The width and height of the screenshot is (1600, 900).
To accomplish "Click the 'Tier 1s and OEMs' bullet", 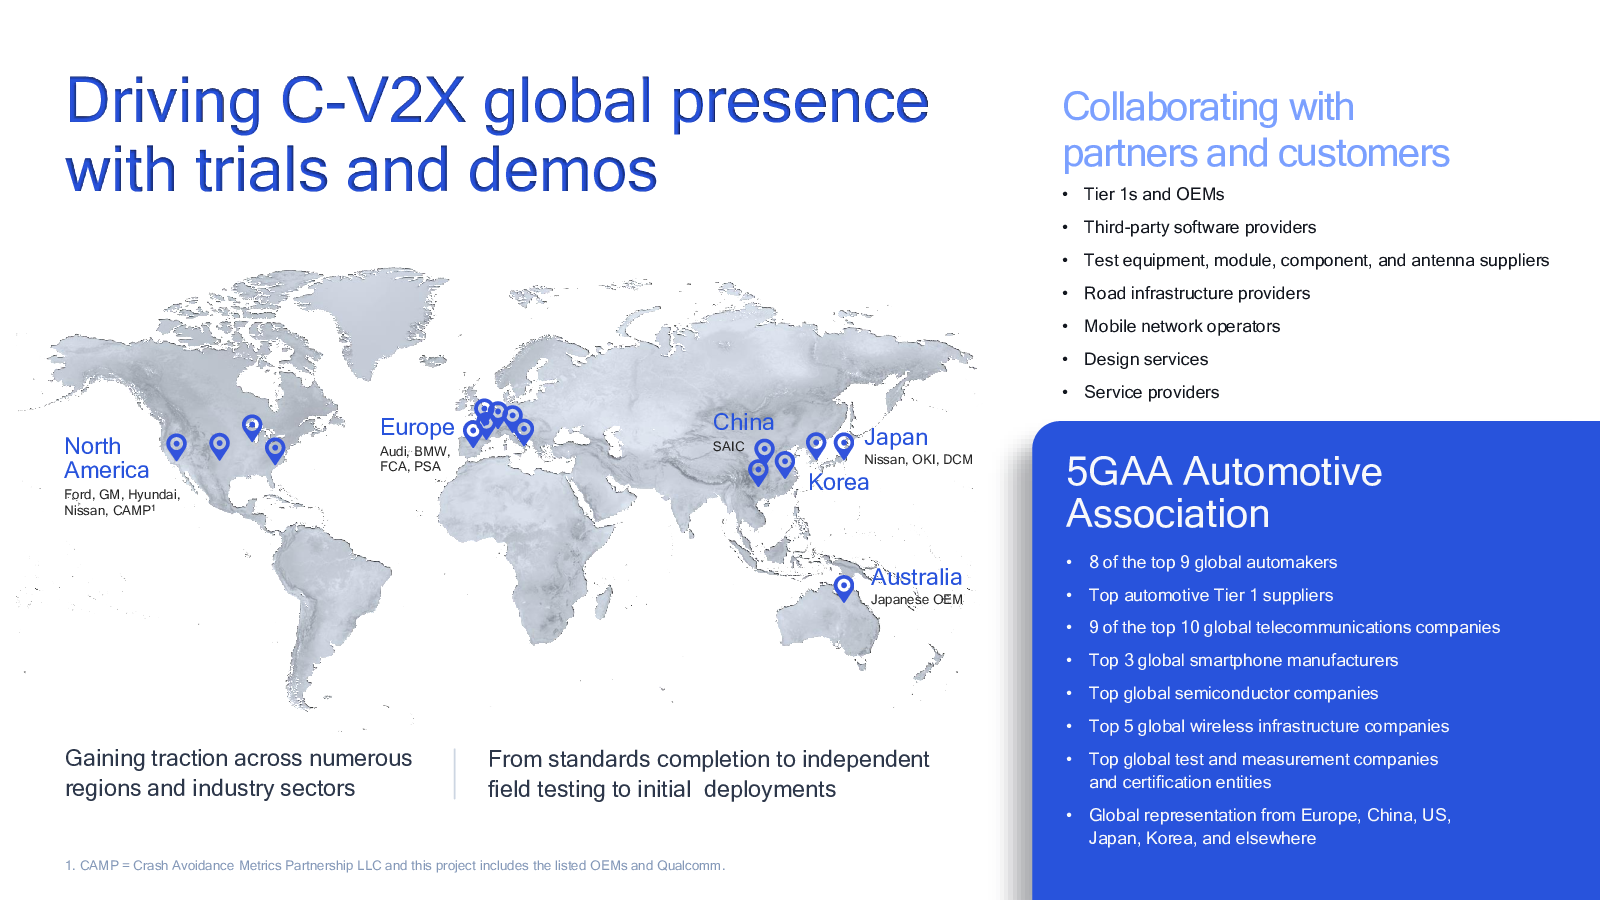I will coord(1154,194).
